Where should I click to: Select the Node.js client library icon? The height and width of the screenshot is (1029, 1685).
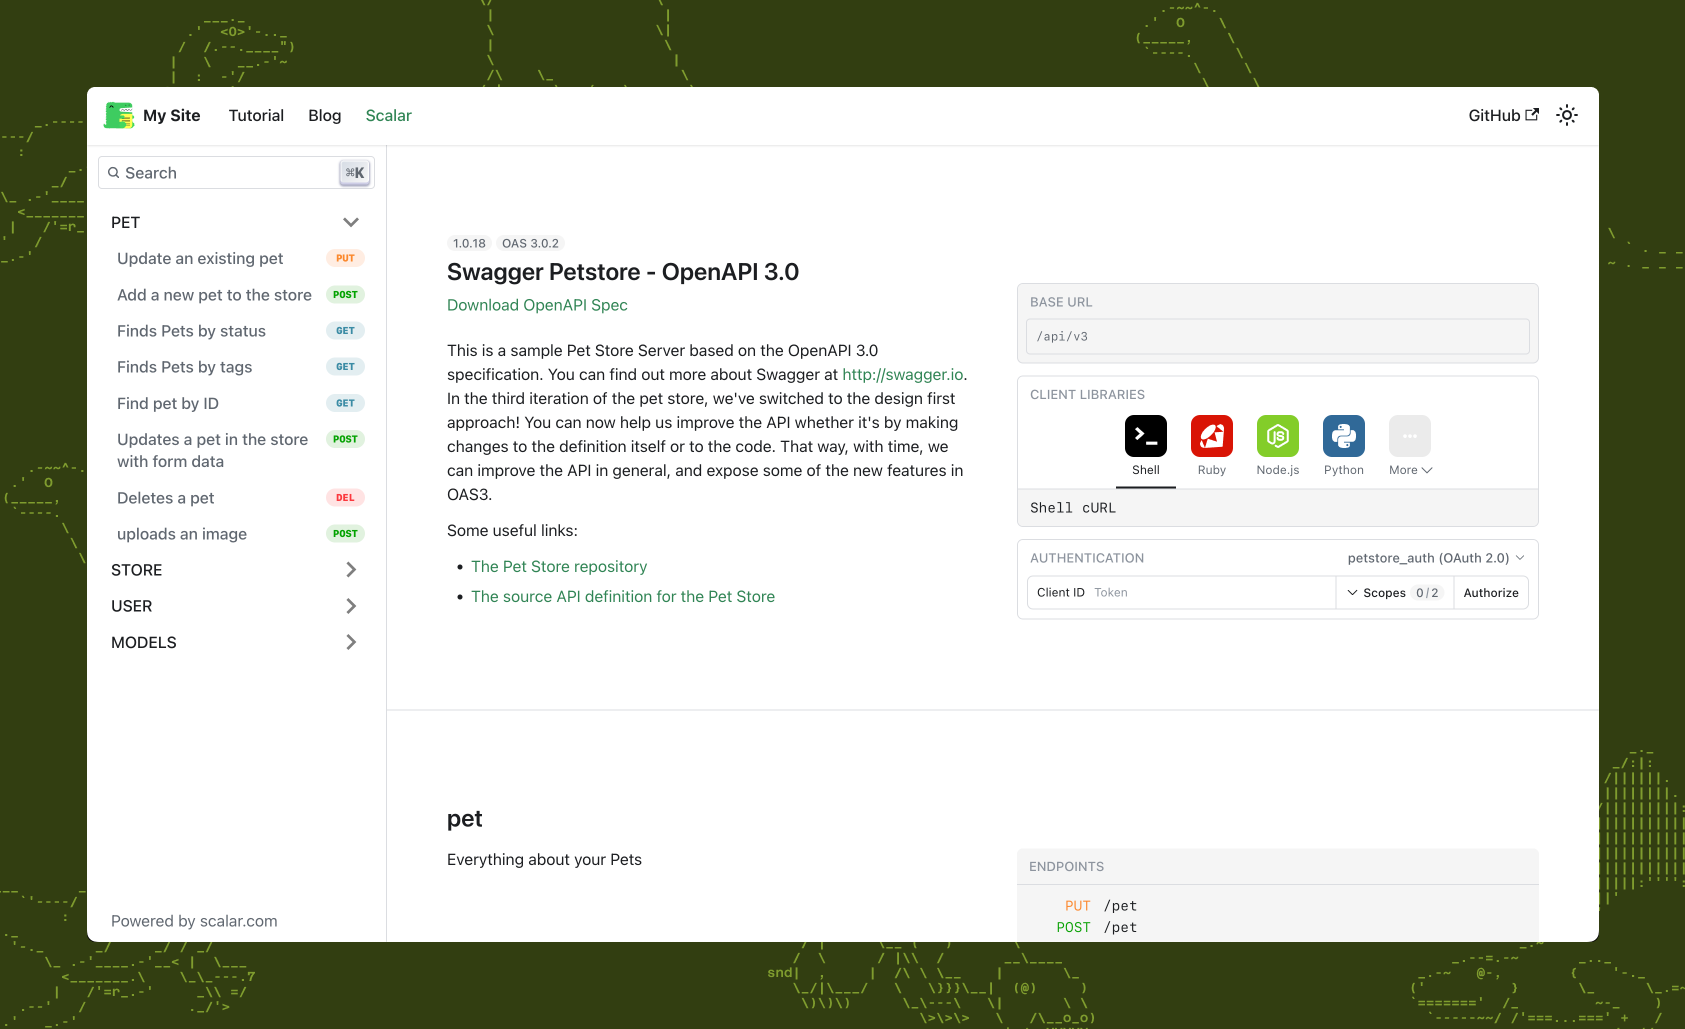[1278, 436]
